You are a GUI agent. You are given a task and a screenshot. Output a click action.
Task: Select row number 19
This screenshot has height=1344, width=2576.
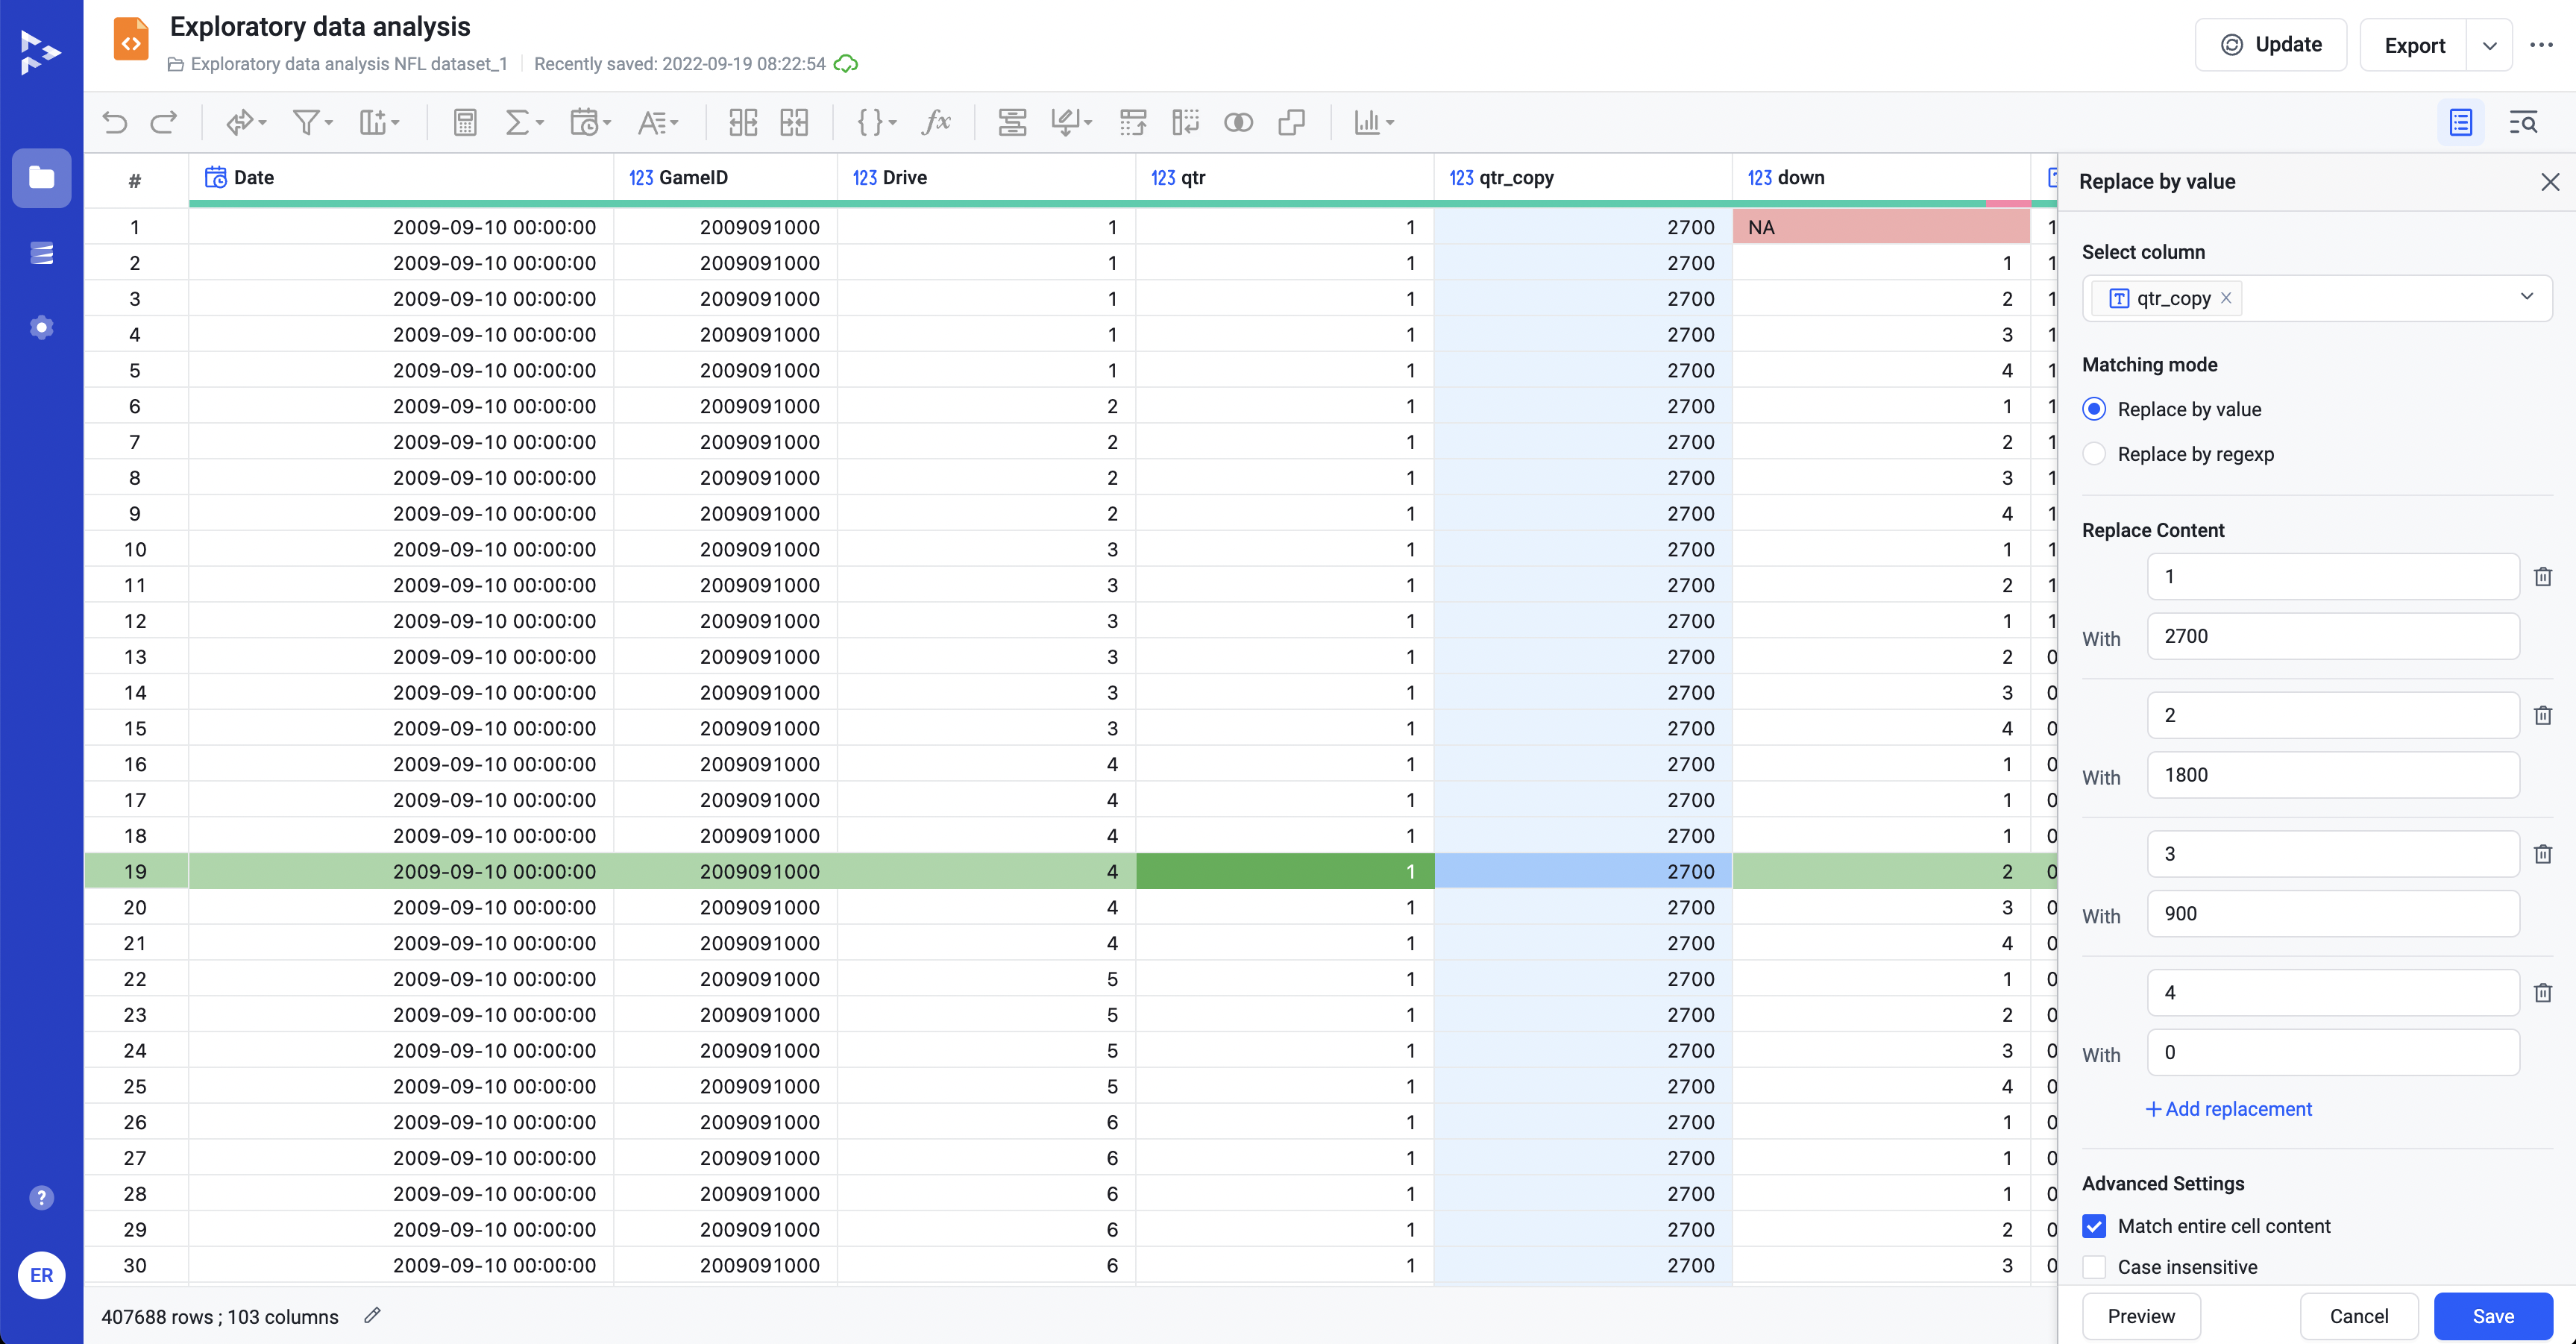click(135, 871)
